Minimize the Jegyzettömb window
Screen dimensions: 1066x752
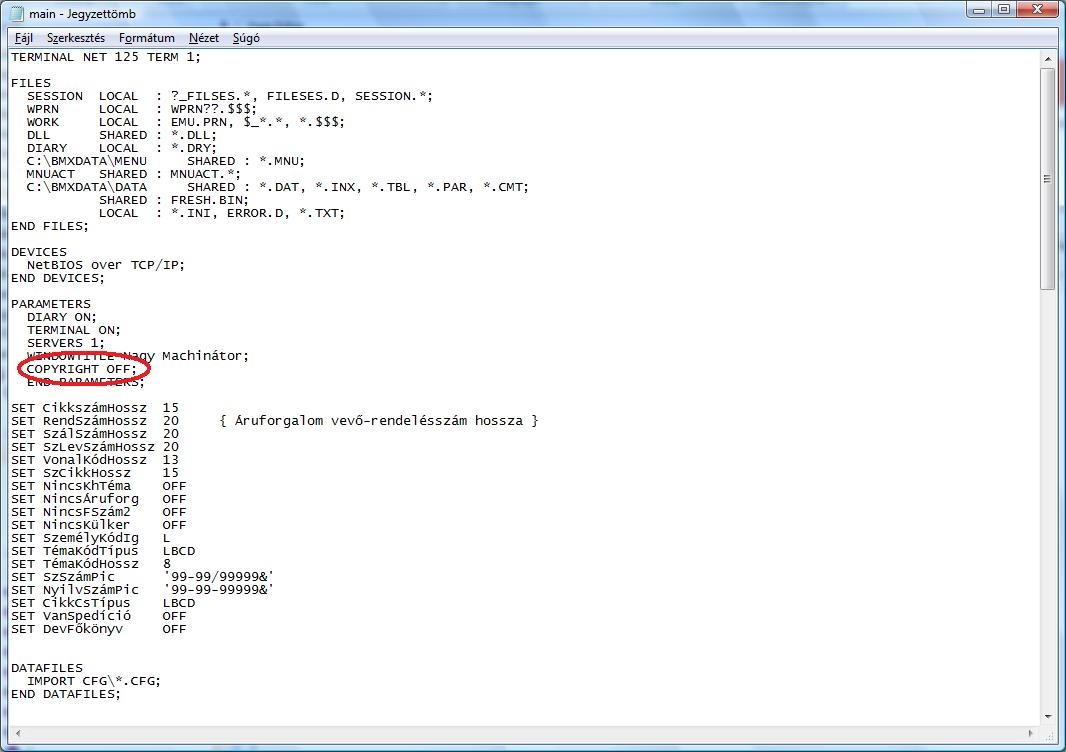tap(979, 10)
